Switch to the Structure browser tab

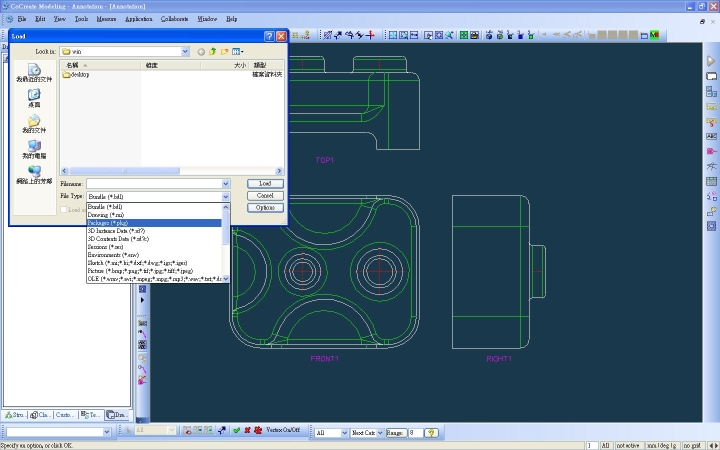15,415
